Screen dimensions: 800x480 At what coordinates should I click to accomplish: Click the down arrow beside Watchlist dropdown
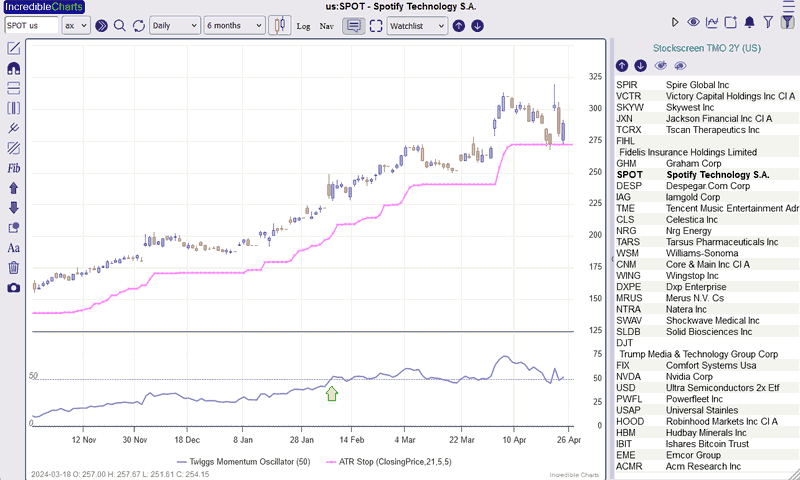(x=477, y=26)
